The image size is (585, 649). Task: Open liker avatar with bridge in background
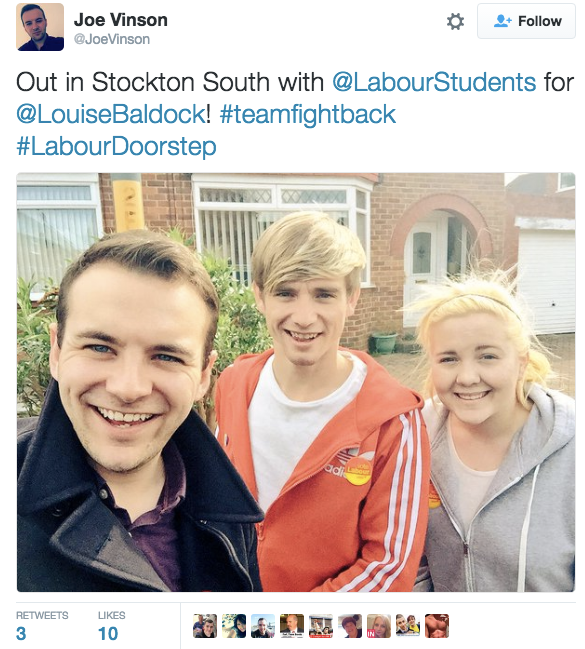tap(263, 626)
